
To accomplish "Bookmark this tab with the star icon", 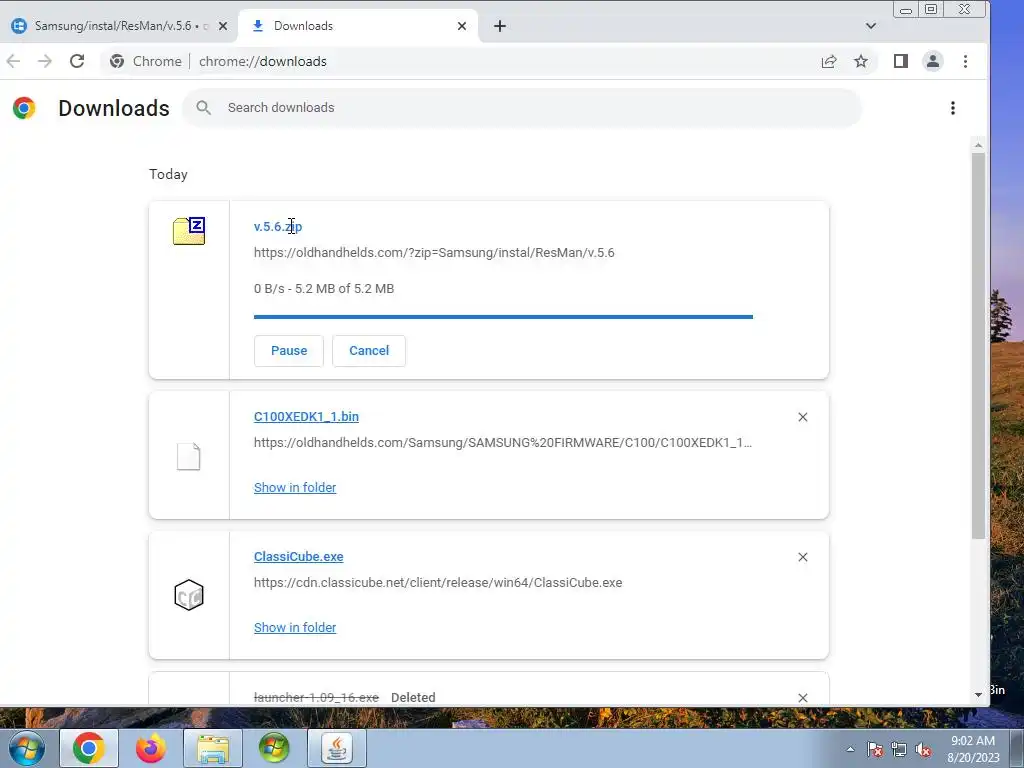I will 861,61.
